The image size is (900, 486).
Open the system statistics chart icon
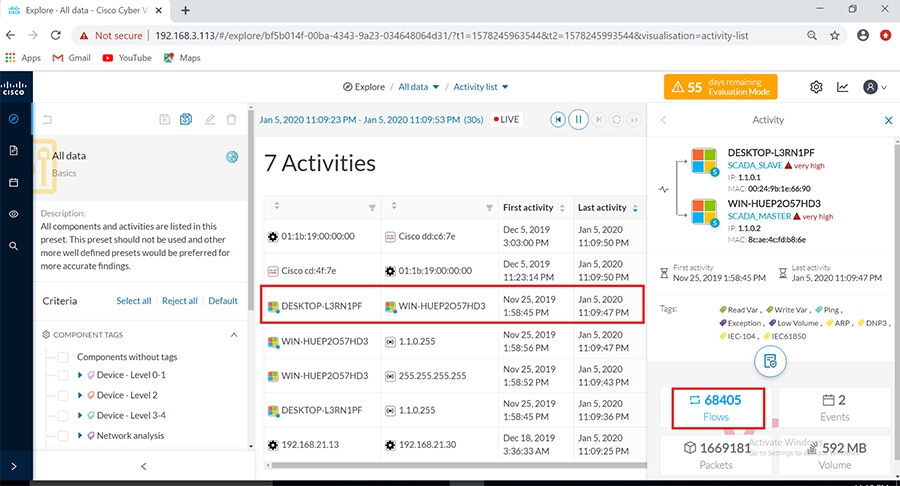click(x=843, y=87)
